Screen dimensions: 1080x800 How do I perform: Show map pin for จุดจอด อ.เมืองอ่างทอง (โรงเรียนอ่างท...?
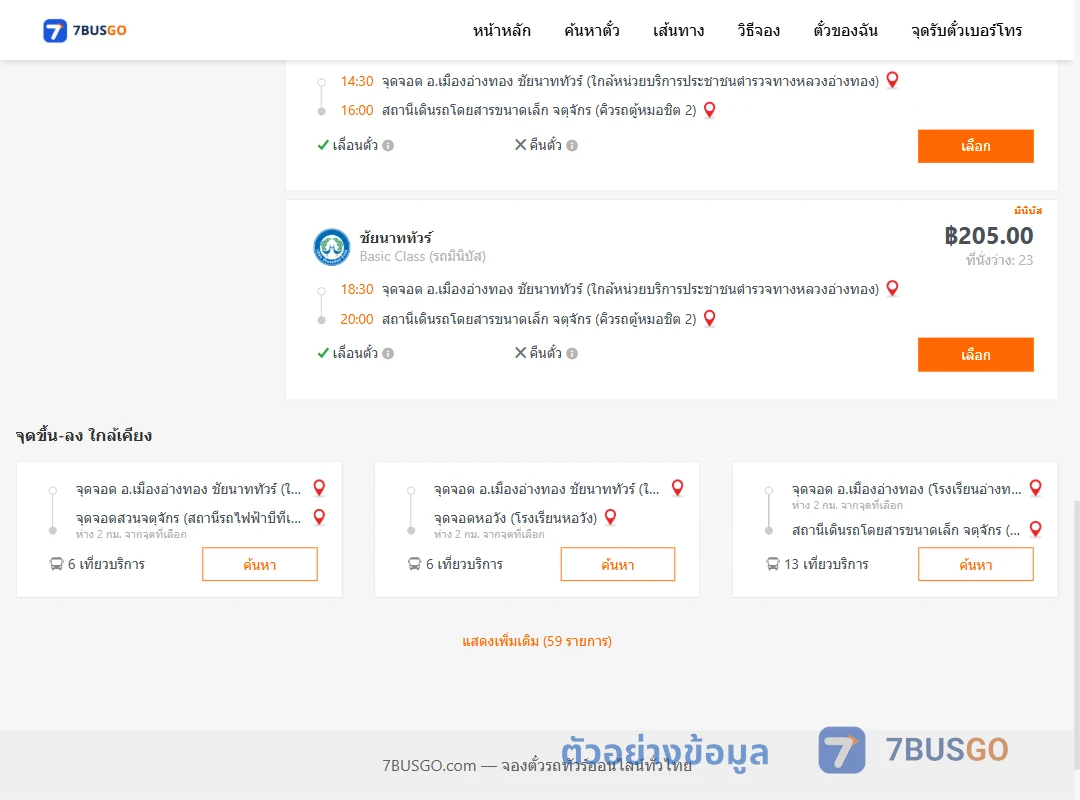click(x=1035, y=488)
